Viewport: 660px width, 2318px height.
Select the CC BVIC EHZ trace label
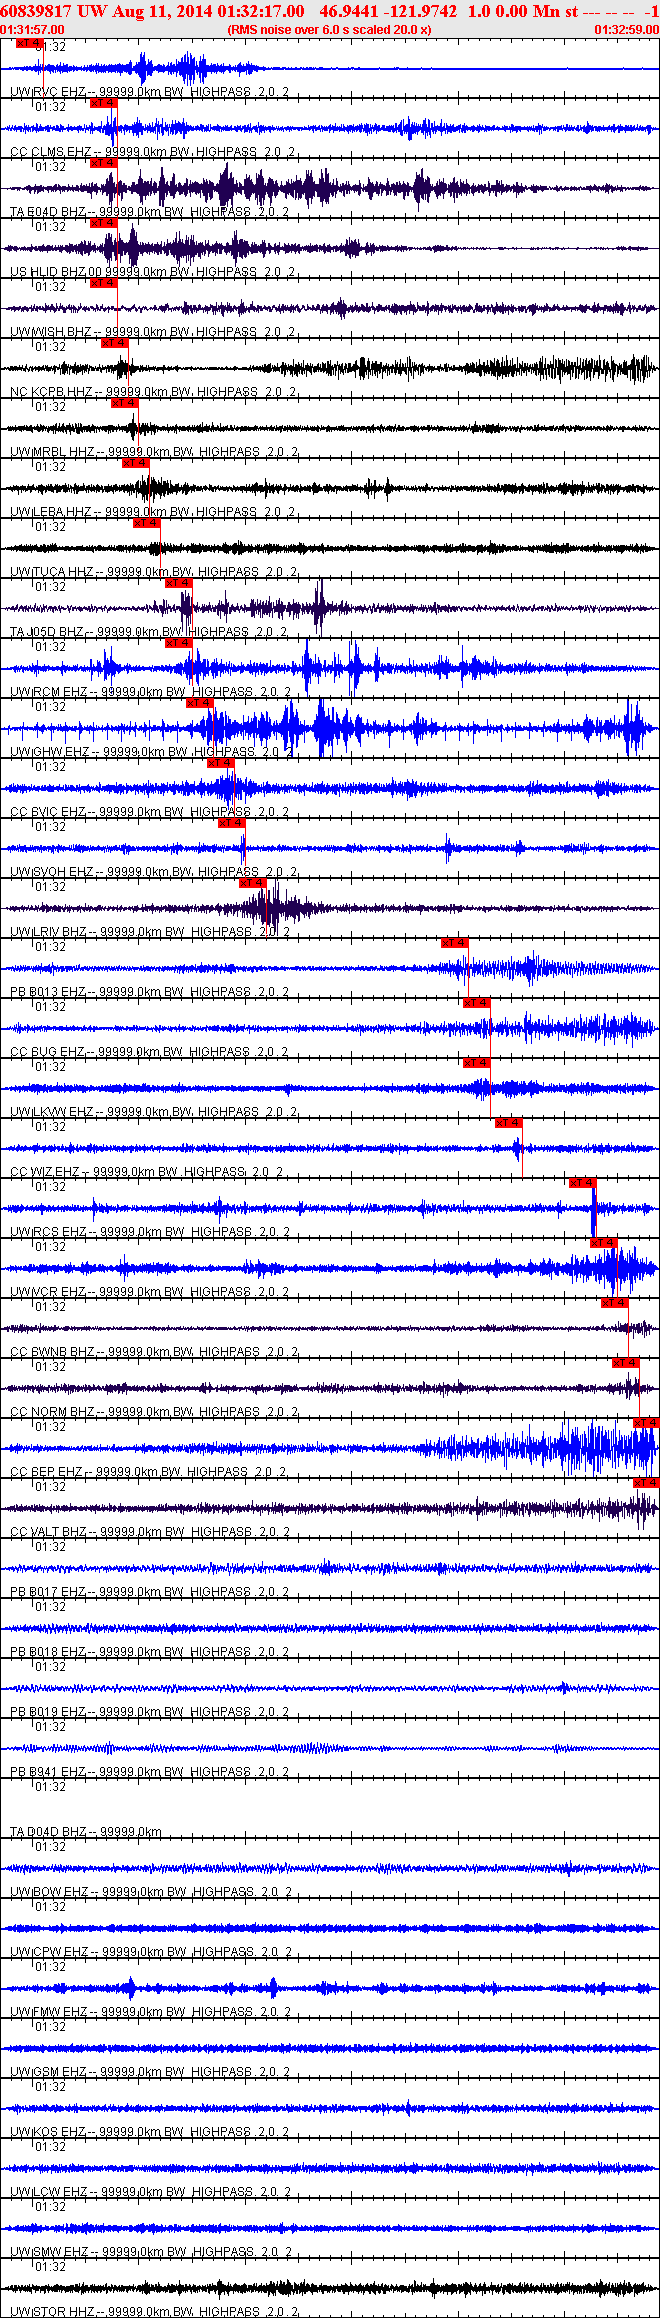pos(151,812)
